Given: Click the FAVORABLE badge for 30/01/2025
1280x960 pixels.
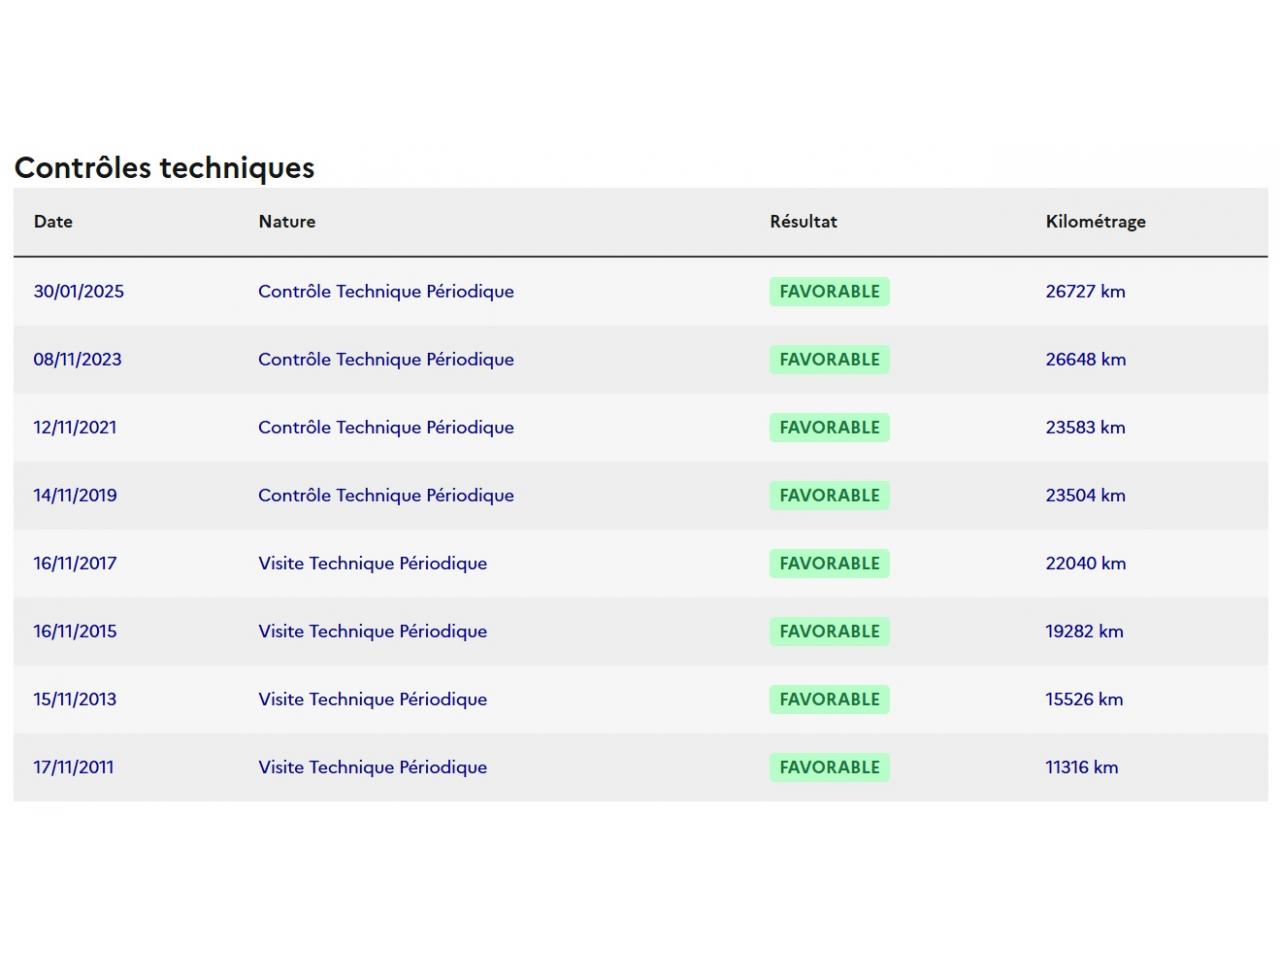Looking at the screenshot, I should [829, 291].
